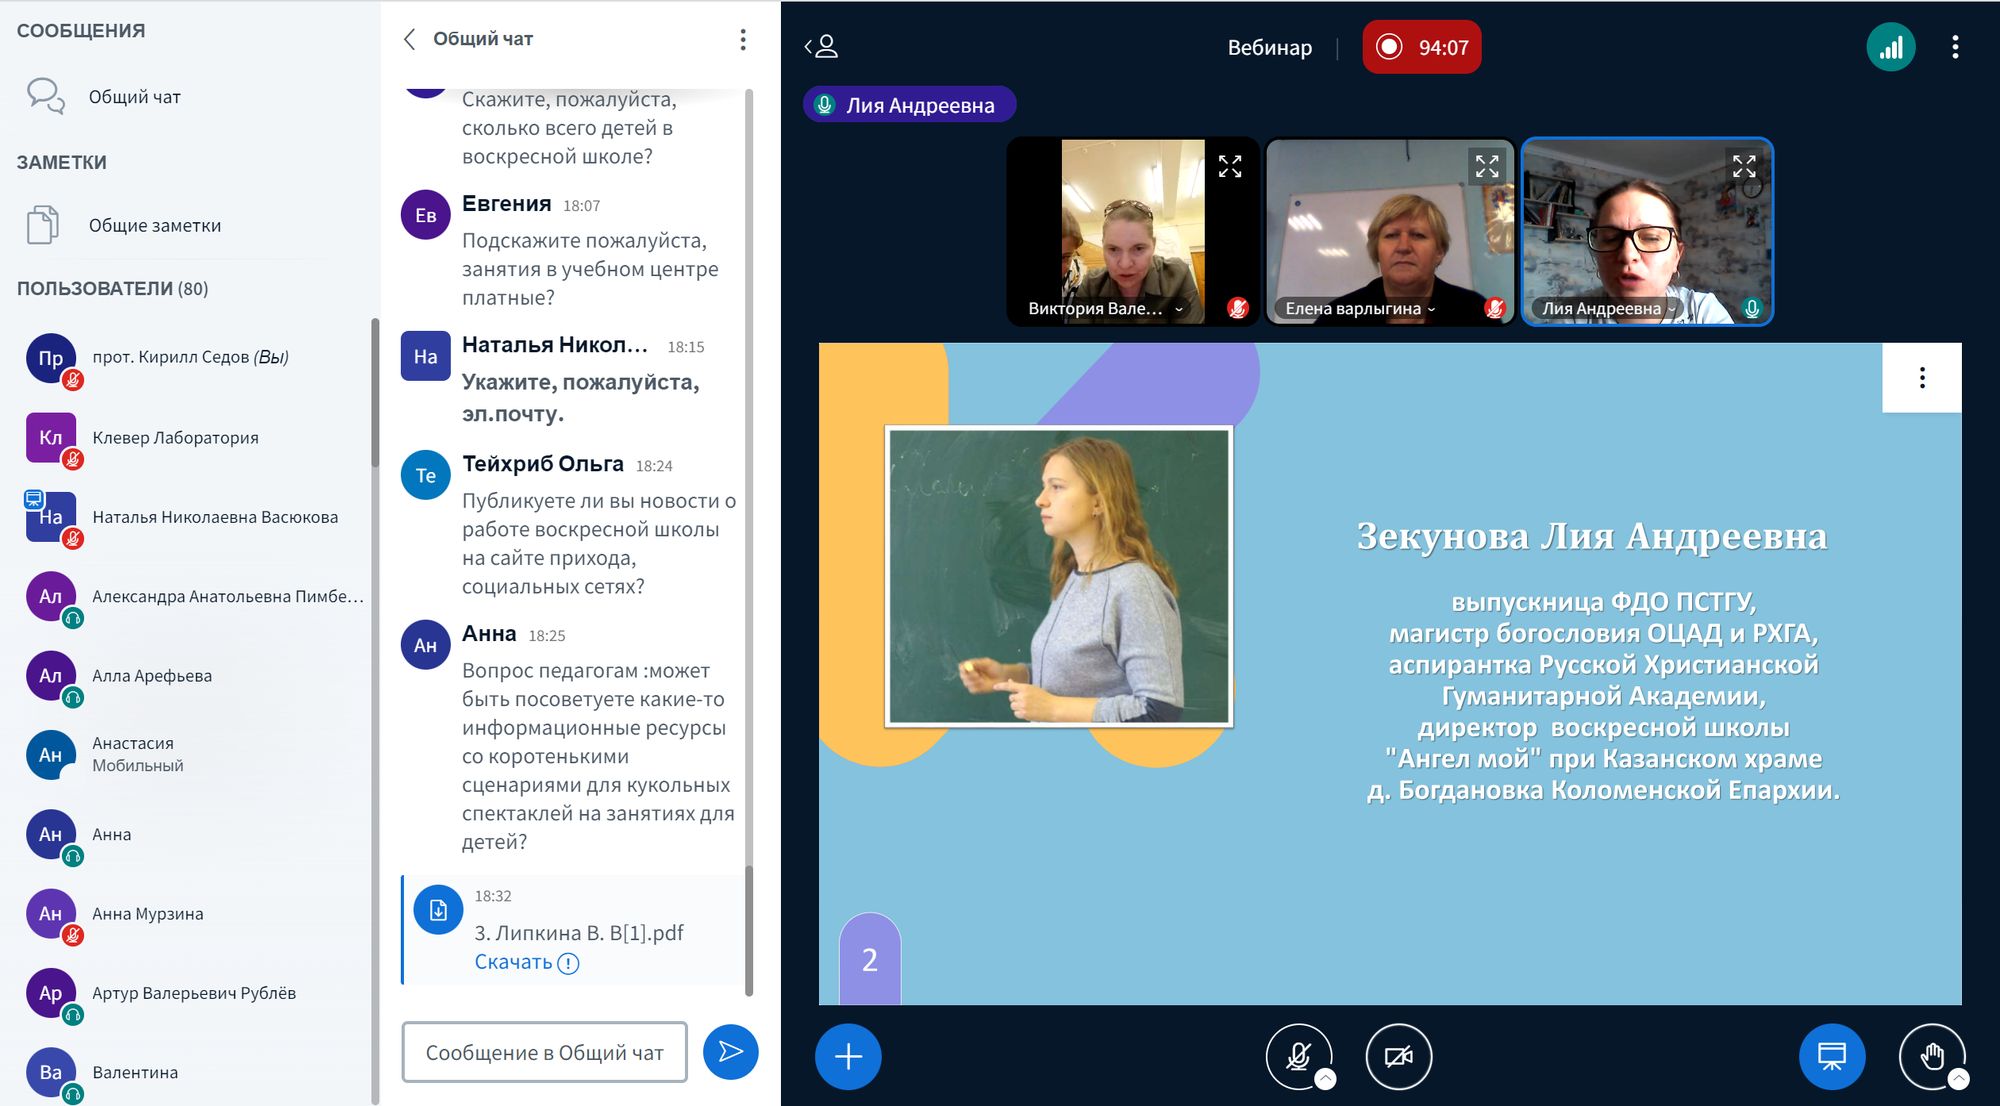
Task: Click file download icon for Липкина pdf
Action: point(438,910)
